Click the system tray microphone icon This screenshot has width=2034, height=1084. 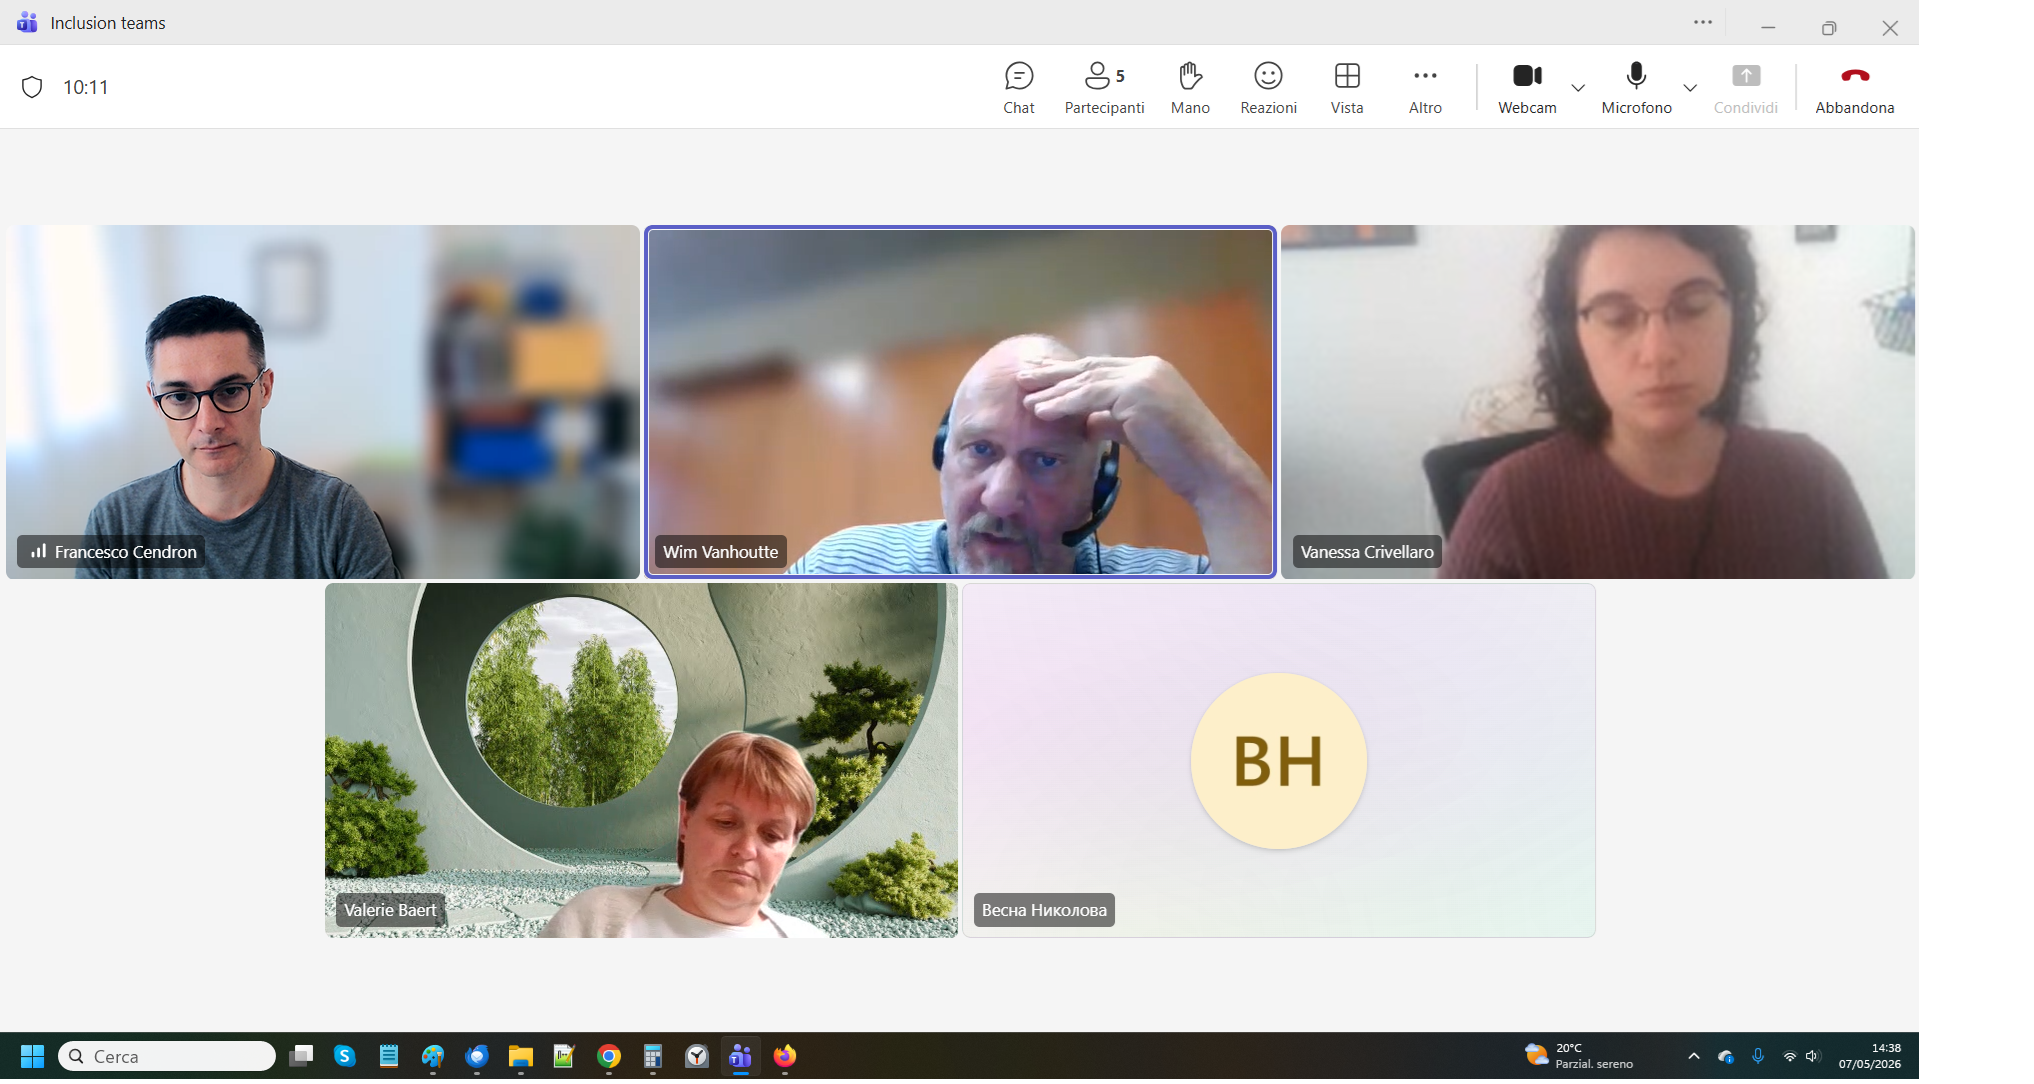[1758, 1056]
